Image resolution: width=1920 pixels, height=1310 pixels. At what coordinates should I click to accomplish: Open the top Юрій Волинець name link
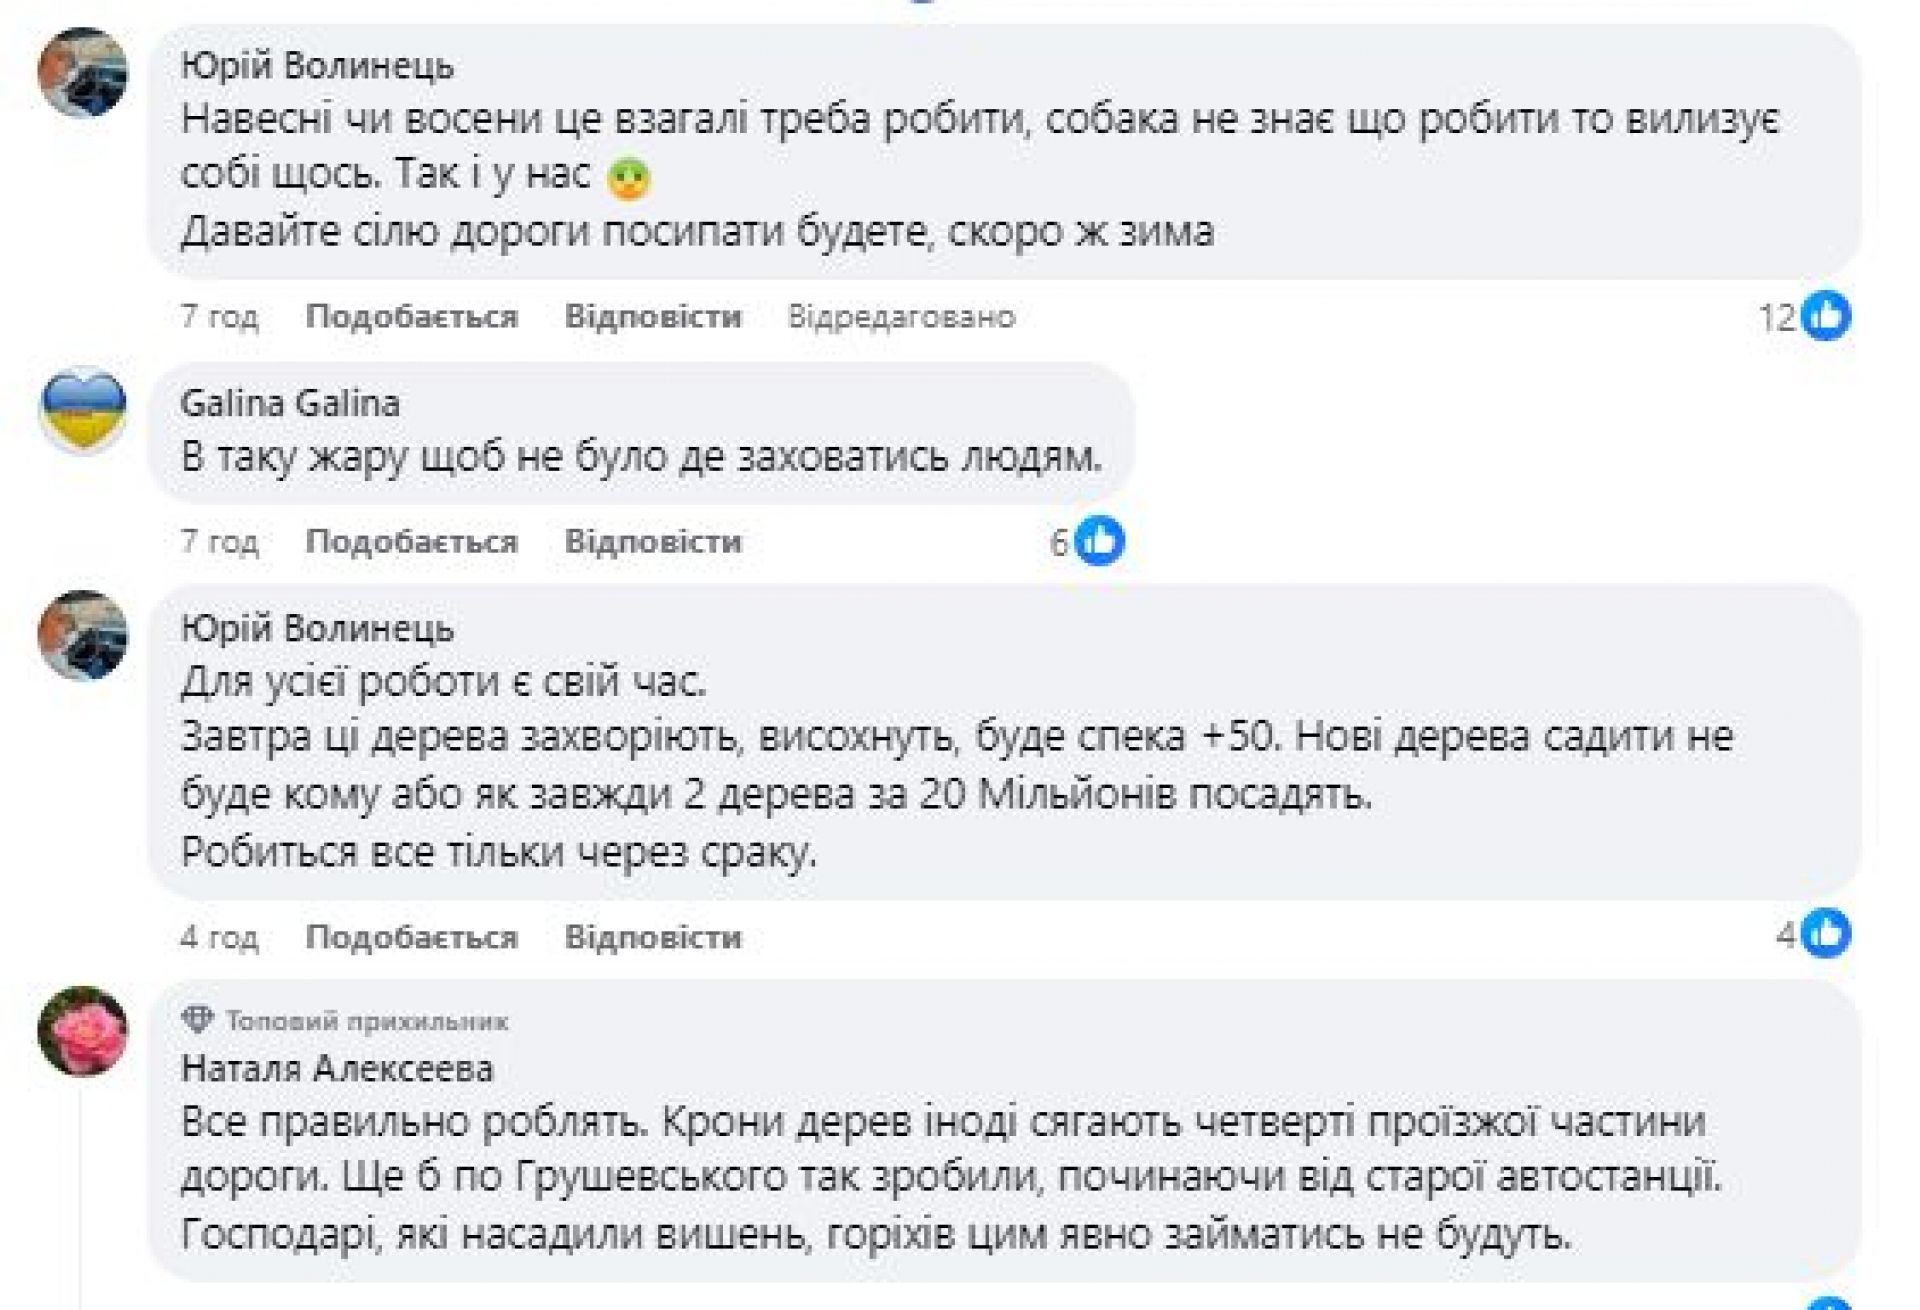coord(317,66)
